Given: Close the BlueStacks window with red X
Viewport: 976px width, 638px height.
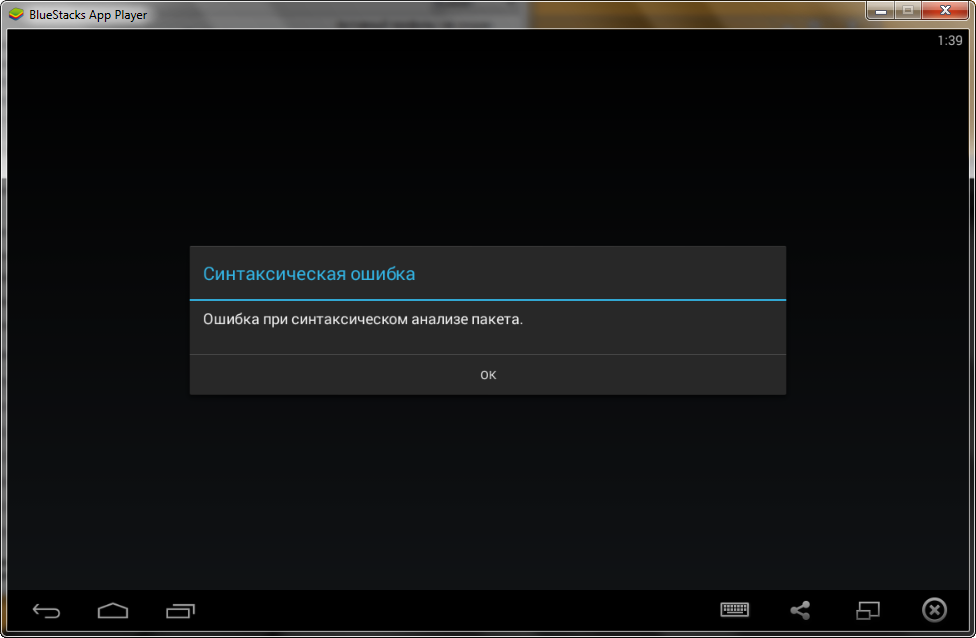Looking at the screenshot, I should coord(944,11).
